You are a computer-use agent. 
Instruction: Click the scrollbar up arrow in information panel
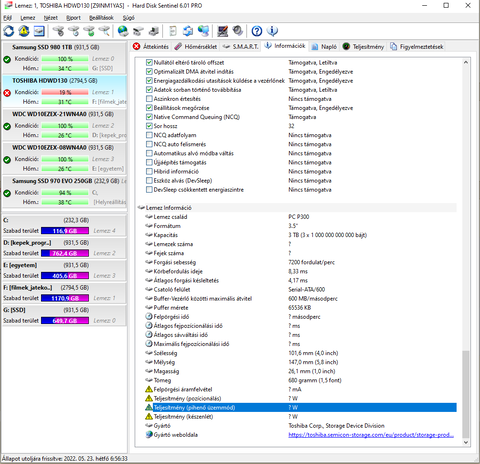pyautogui.click(x=466, y=62)
